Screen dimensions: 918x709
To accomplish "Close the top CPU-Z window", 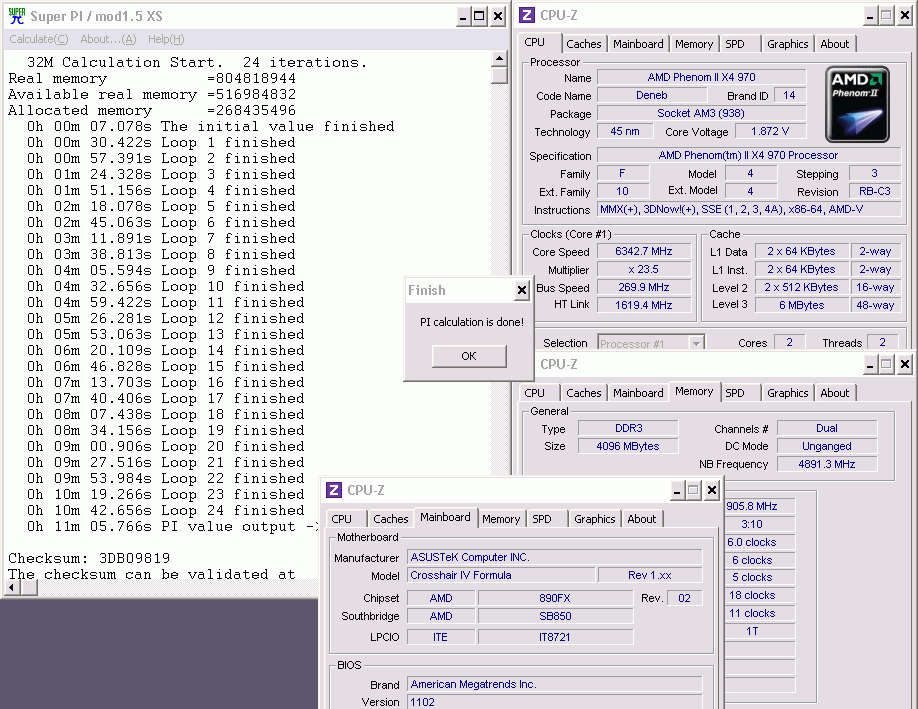I will coord(905,16).
